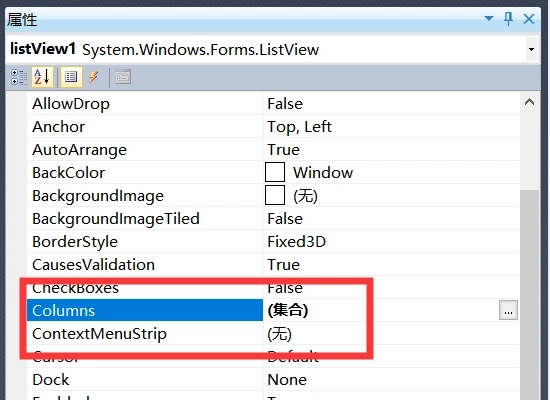550x400 pixels.
Task: Select the Anchor value Top, Left
Action: point(299,127)
